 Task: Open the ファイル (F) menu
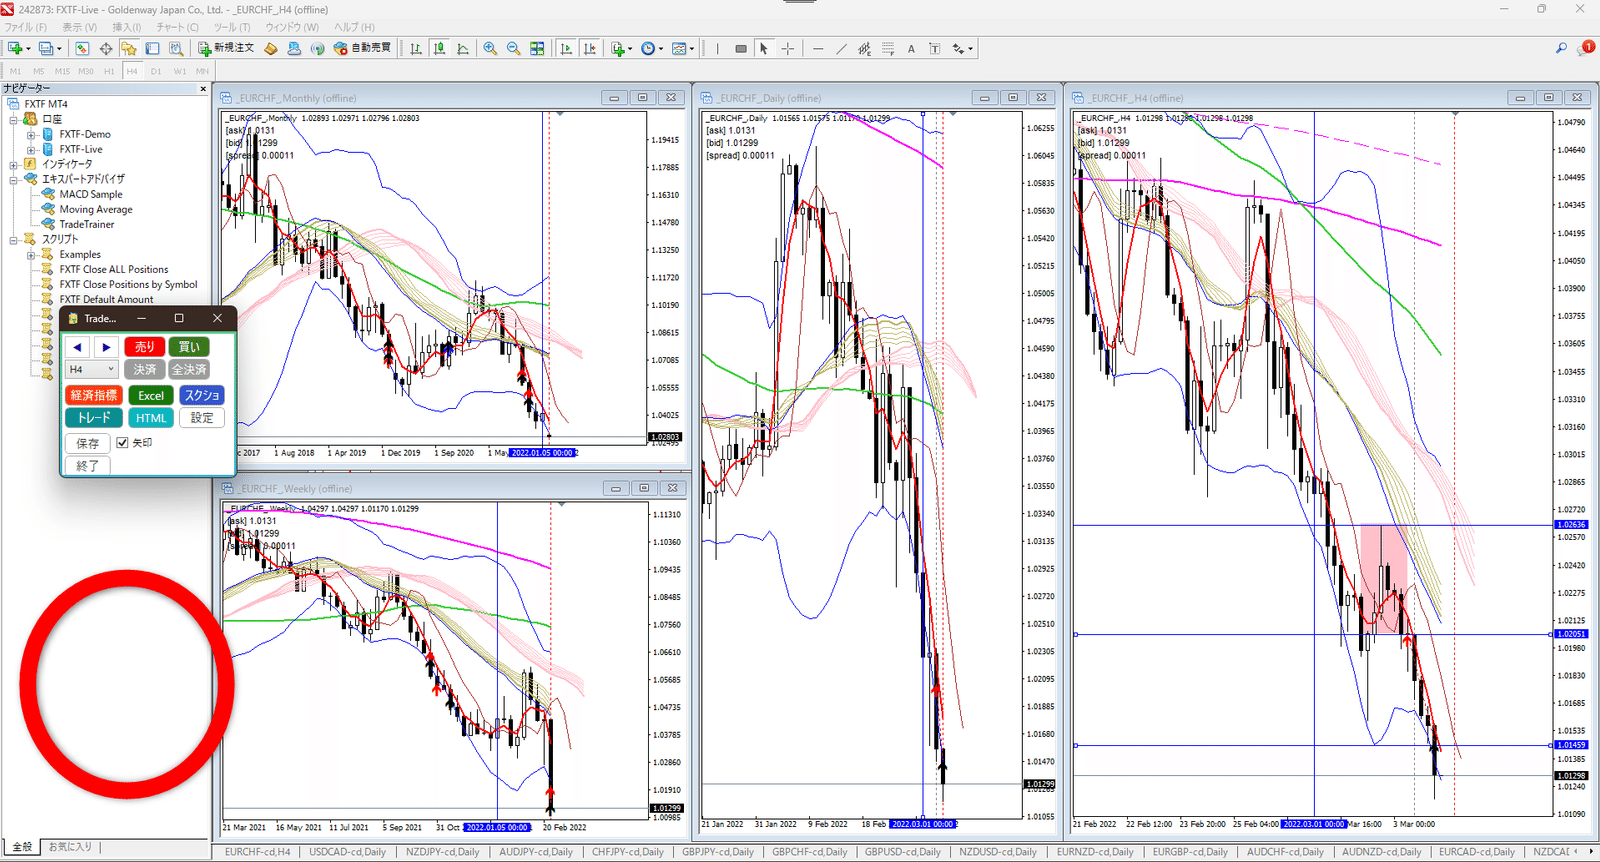pos(26,27)
